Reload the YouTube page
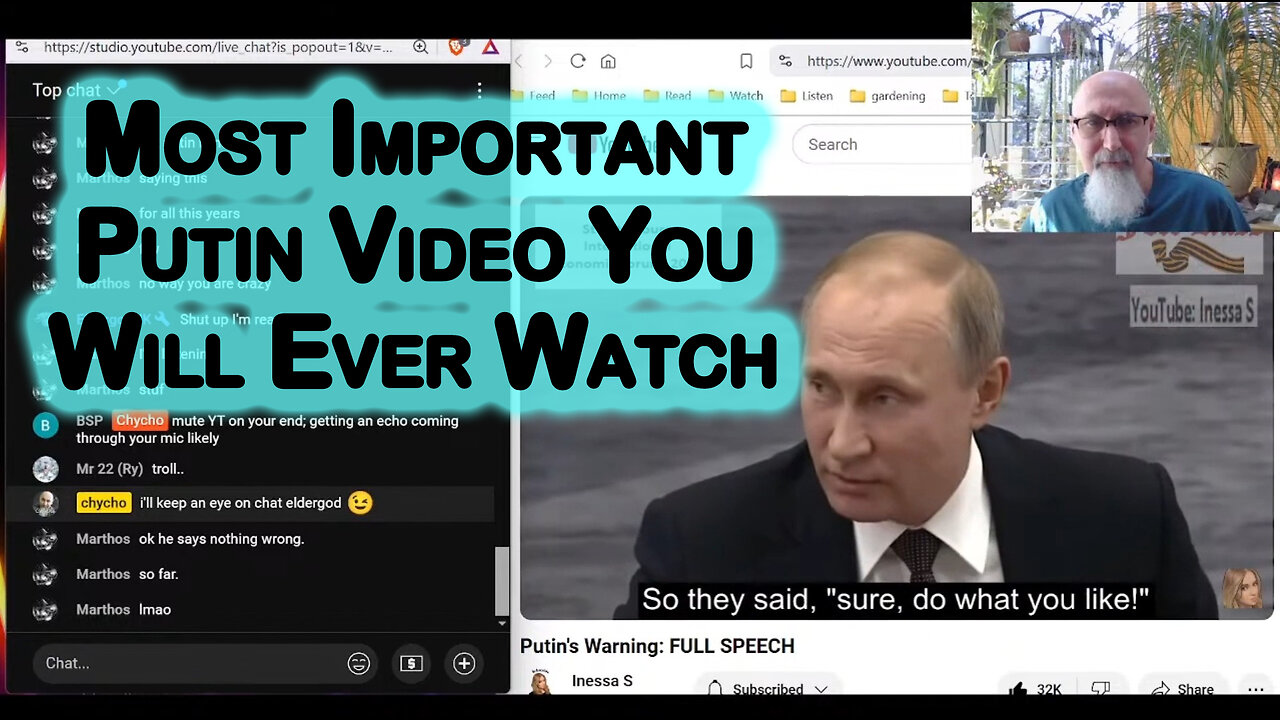The image size is (1280, 720). (x=577, y=61)
